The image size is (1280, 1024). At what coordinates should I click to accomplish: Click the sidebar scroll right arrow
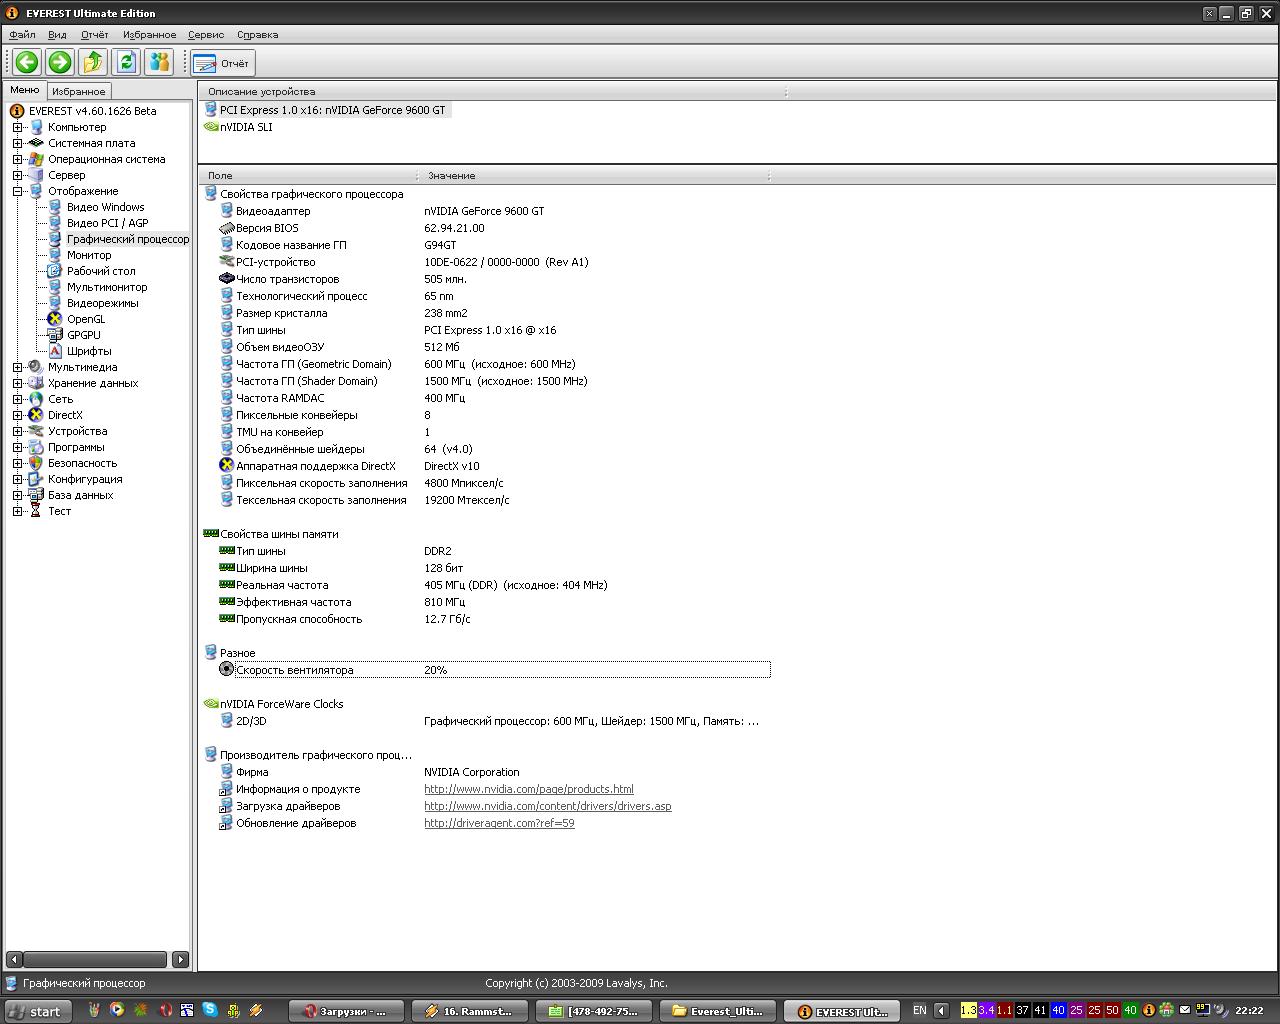coord(180,959)
